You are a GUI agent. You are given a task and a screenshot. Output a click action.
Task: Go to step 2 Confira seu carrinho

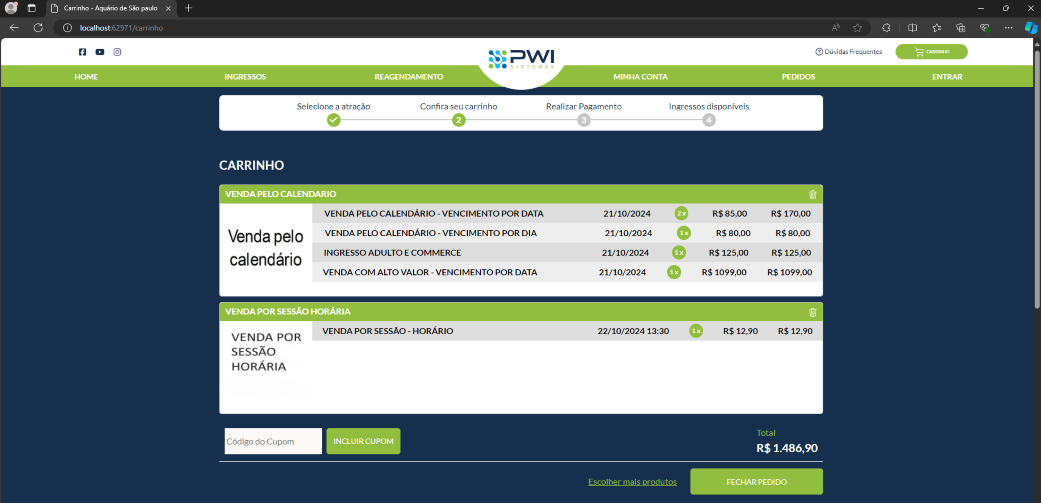pyautogui.click(x=458, y=120)
